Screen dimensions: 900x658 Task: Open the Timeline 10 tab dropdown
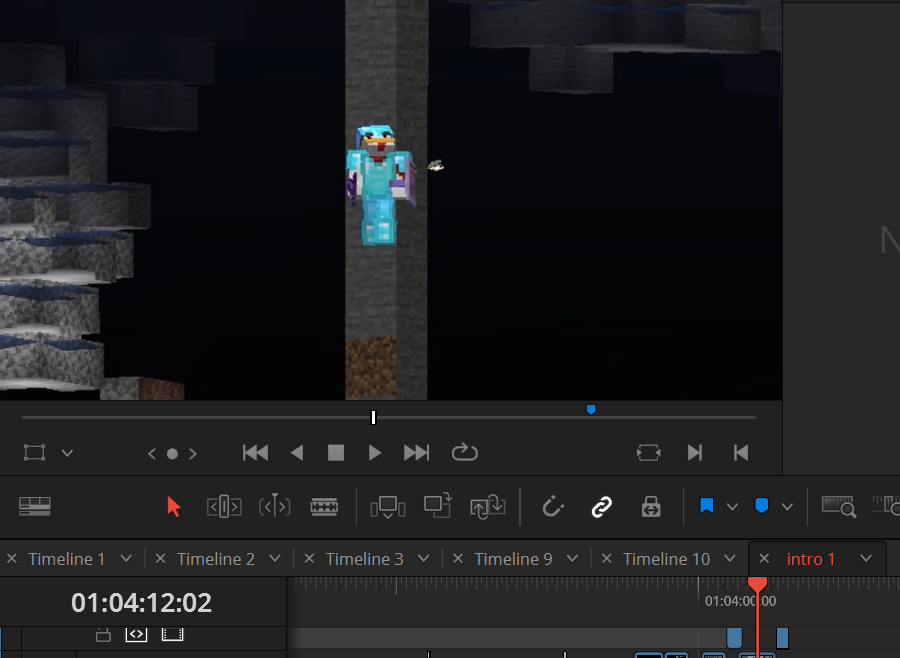pyautogui.click(x=730, y=559)
